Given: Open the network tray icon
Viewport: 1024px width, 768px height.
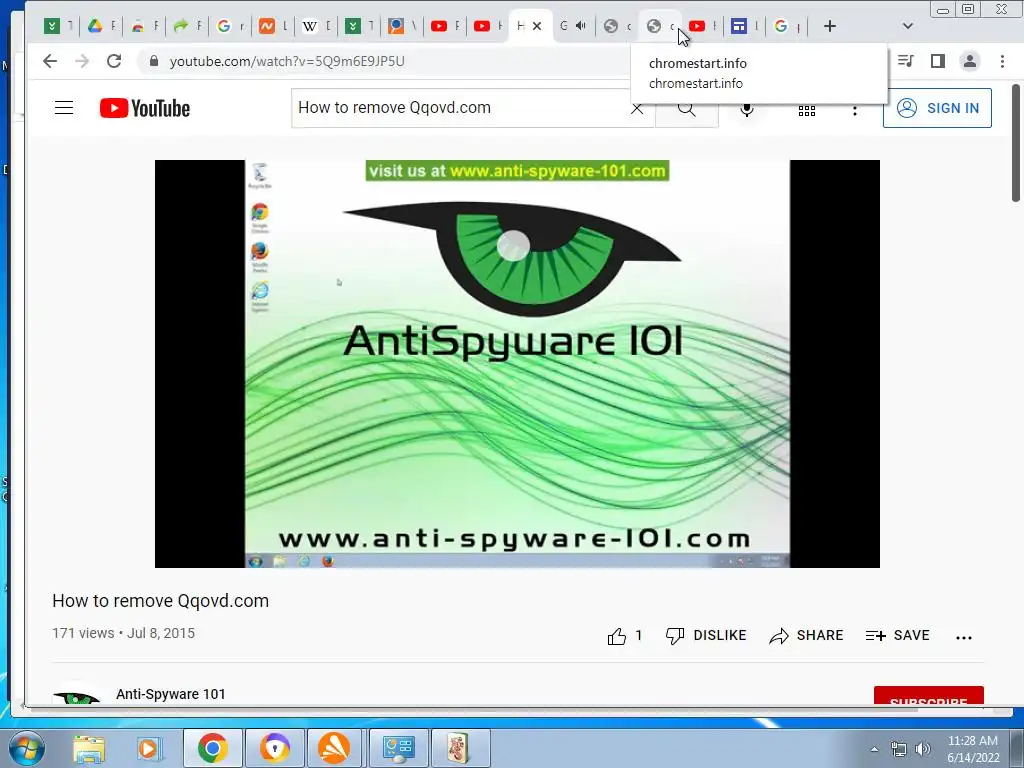Looking at the screenshot, I should (x=899, y=749).
